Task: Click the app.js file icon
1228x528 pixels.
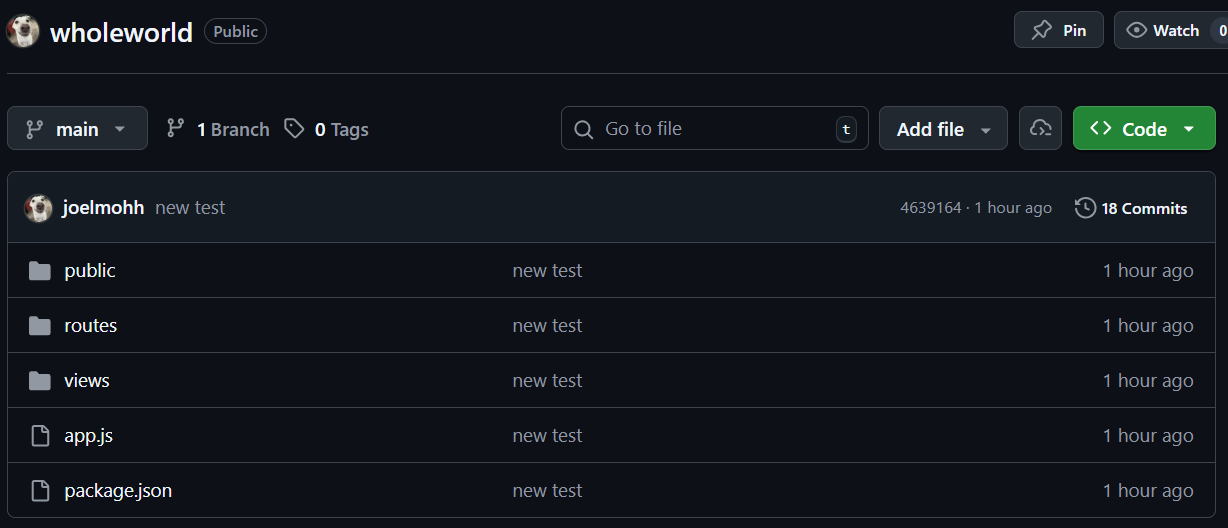Action: tap(40, 436)
